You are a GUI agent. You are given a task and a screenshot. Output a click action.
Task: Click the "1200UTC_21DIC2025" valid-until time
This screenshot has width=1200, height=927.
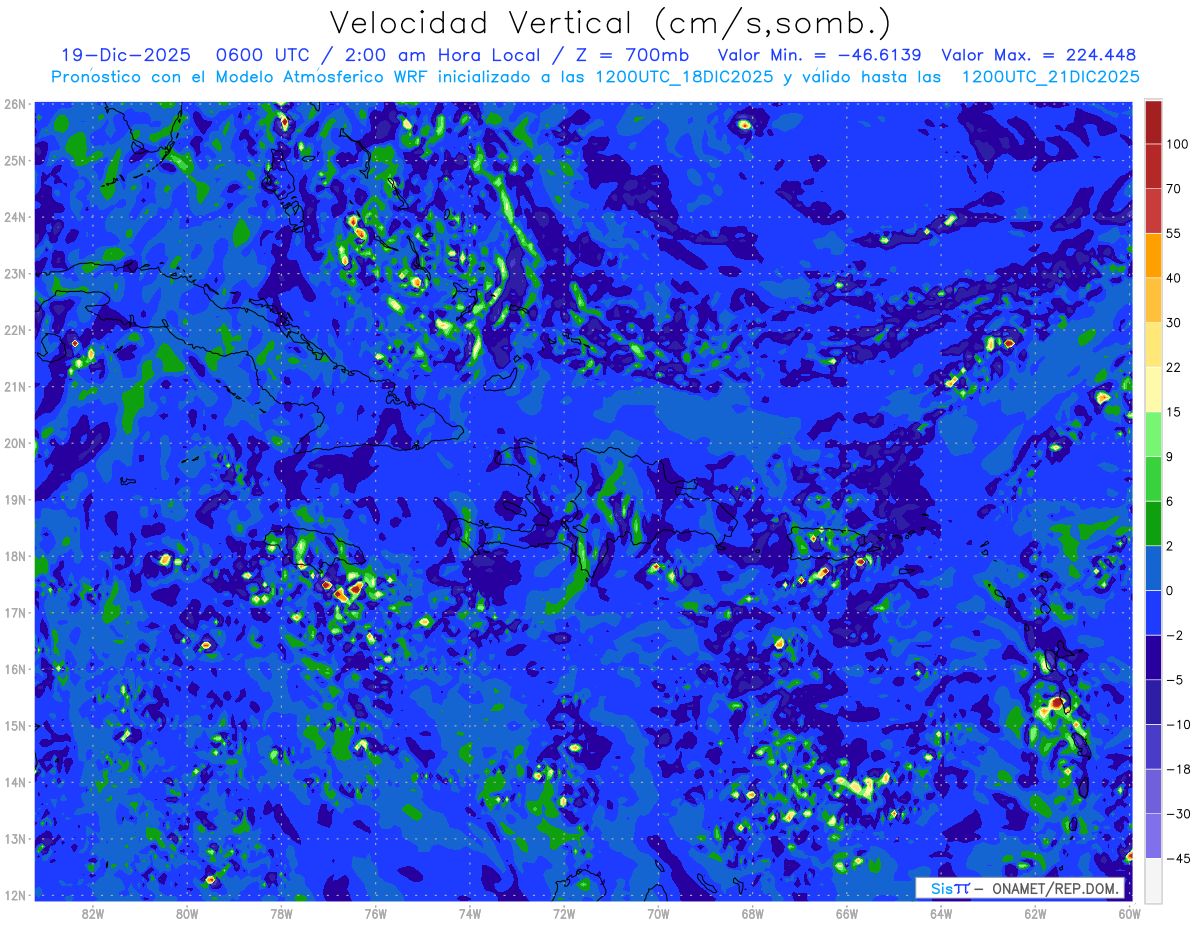(1050, 77)
